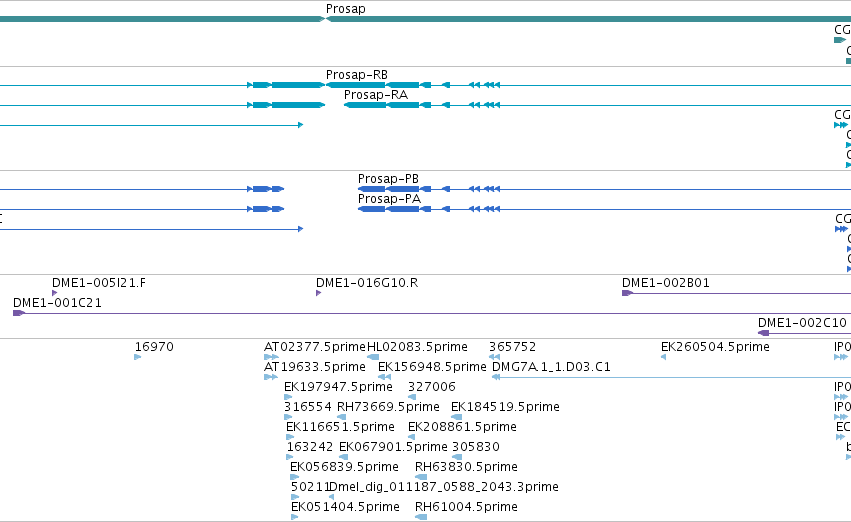Select the 327006 feature label
This screenshot has width=851, height=522.
click(x=431, y=387)
